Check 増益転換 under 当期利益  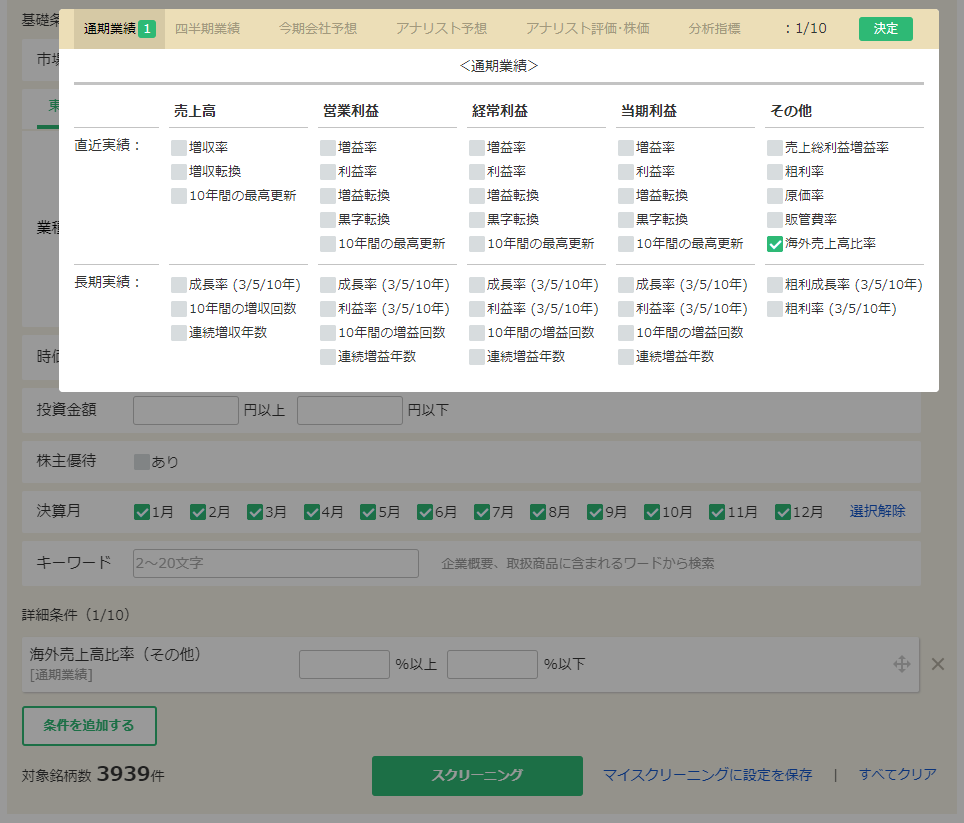click(627, 195)
